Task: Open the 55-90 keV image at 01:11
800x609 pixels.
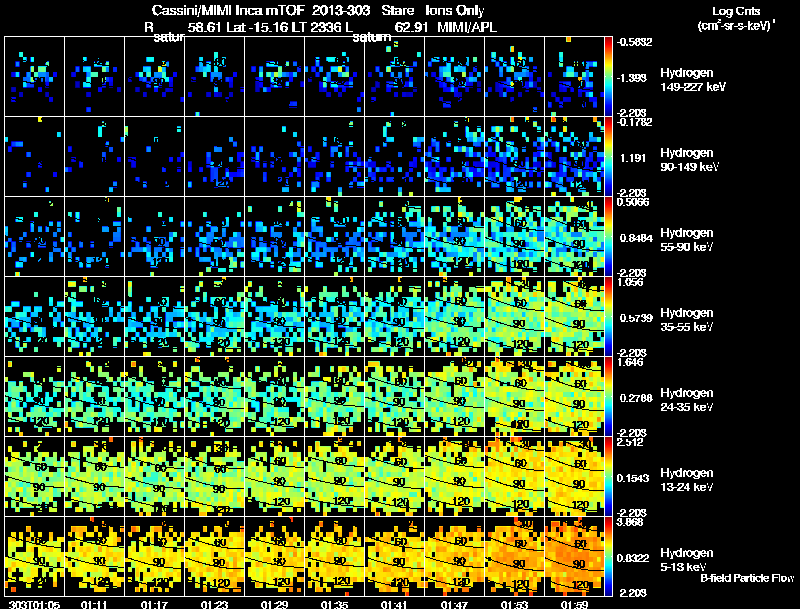Action: [94, 237]
